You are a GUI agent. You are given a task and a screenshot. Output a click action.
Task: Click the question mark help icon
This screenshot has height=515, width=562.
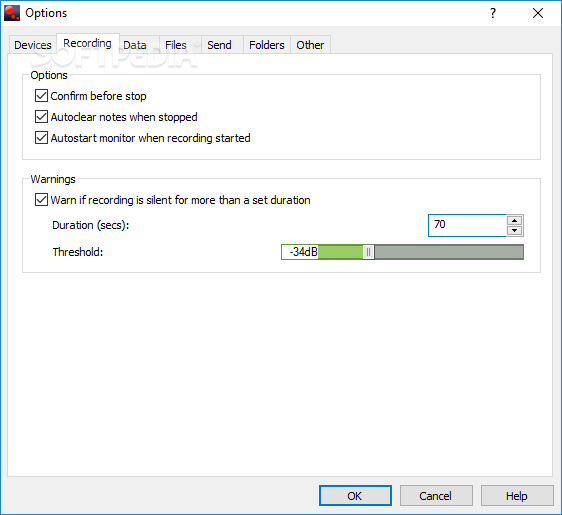click(493, 13)
